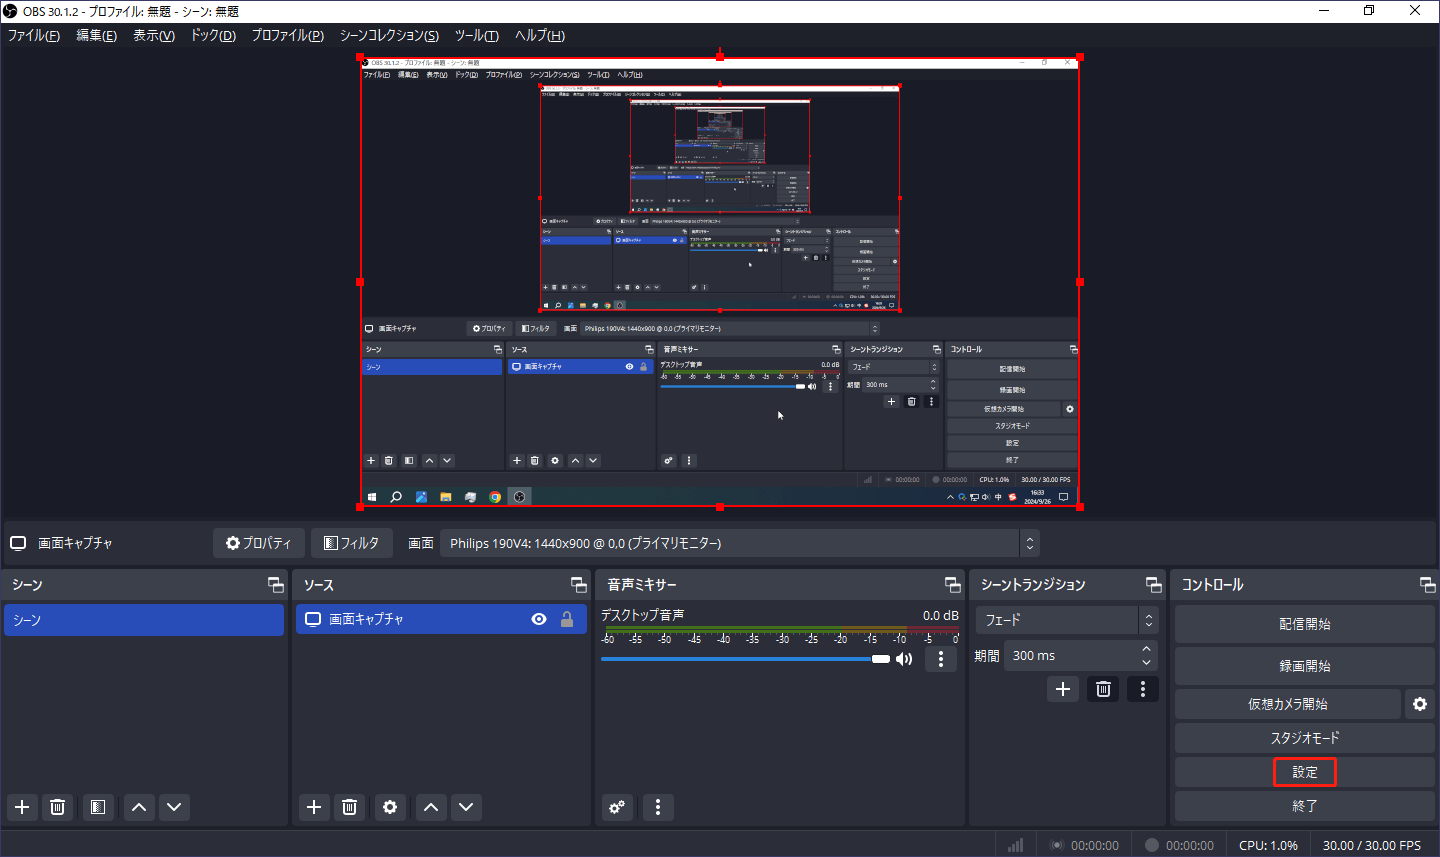Open source properties gear in Sources dock
The height and width of the screenshot is (857, 1440).
390,807
